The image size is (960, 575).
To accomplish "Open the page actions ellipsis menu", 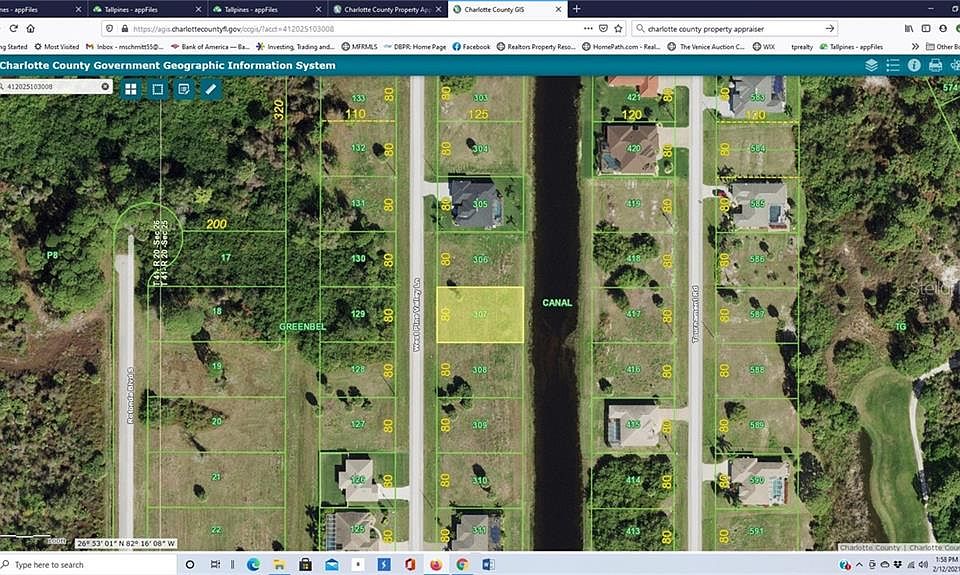I will click(x=588, y=28).
